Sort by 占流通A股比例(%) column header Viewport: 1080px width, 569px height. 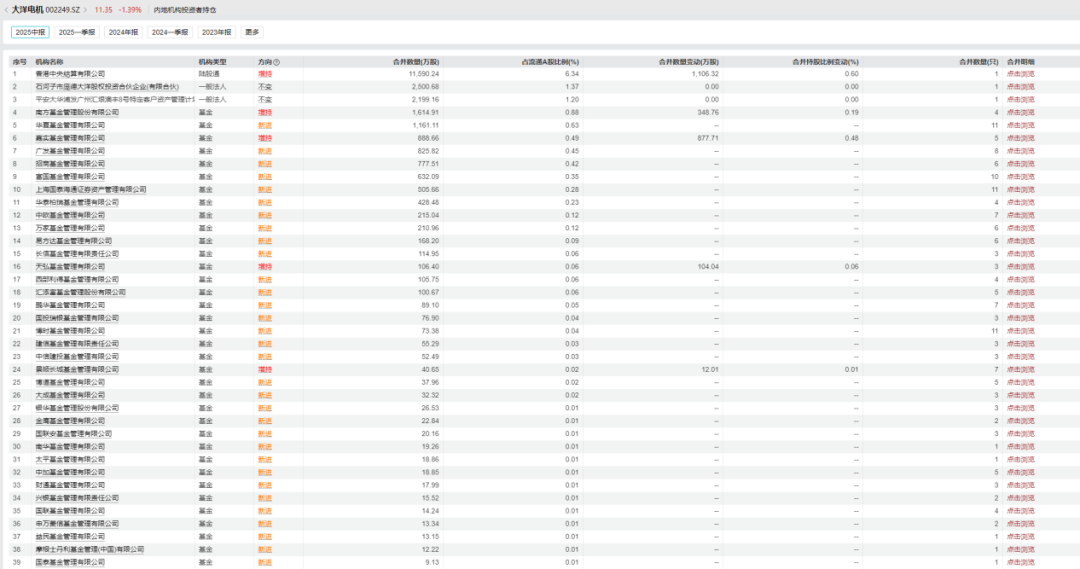550,62
